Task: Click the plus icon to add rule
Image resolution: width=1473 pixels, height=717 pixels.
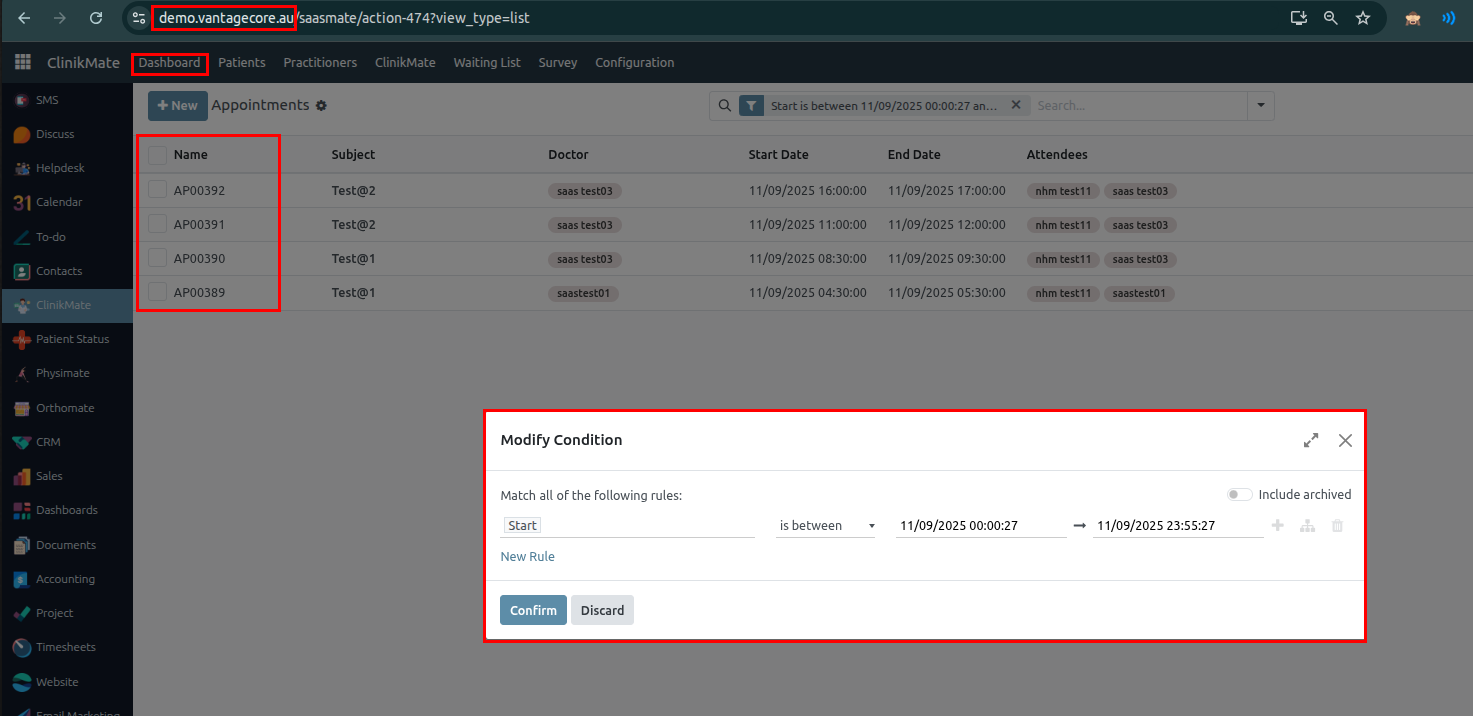Action: click(1277, 526)
